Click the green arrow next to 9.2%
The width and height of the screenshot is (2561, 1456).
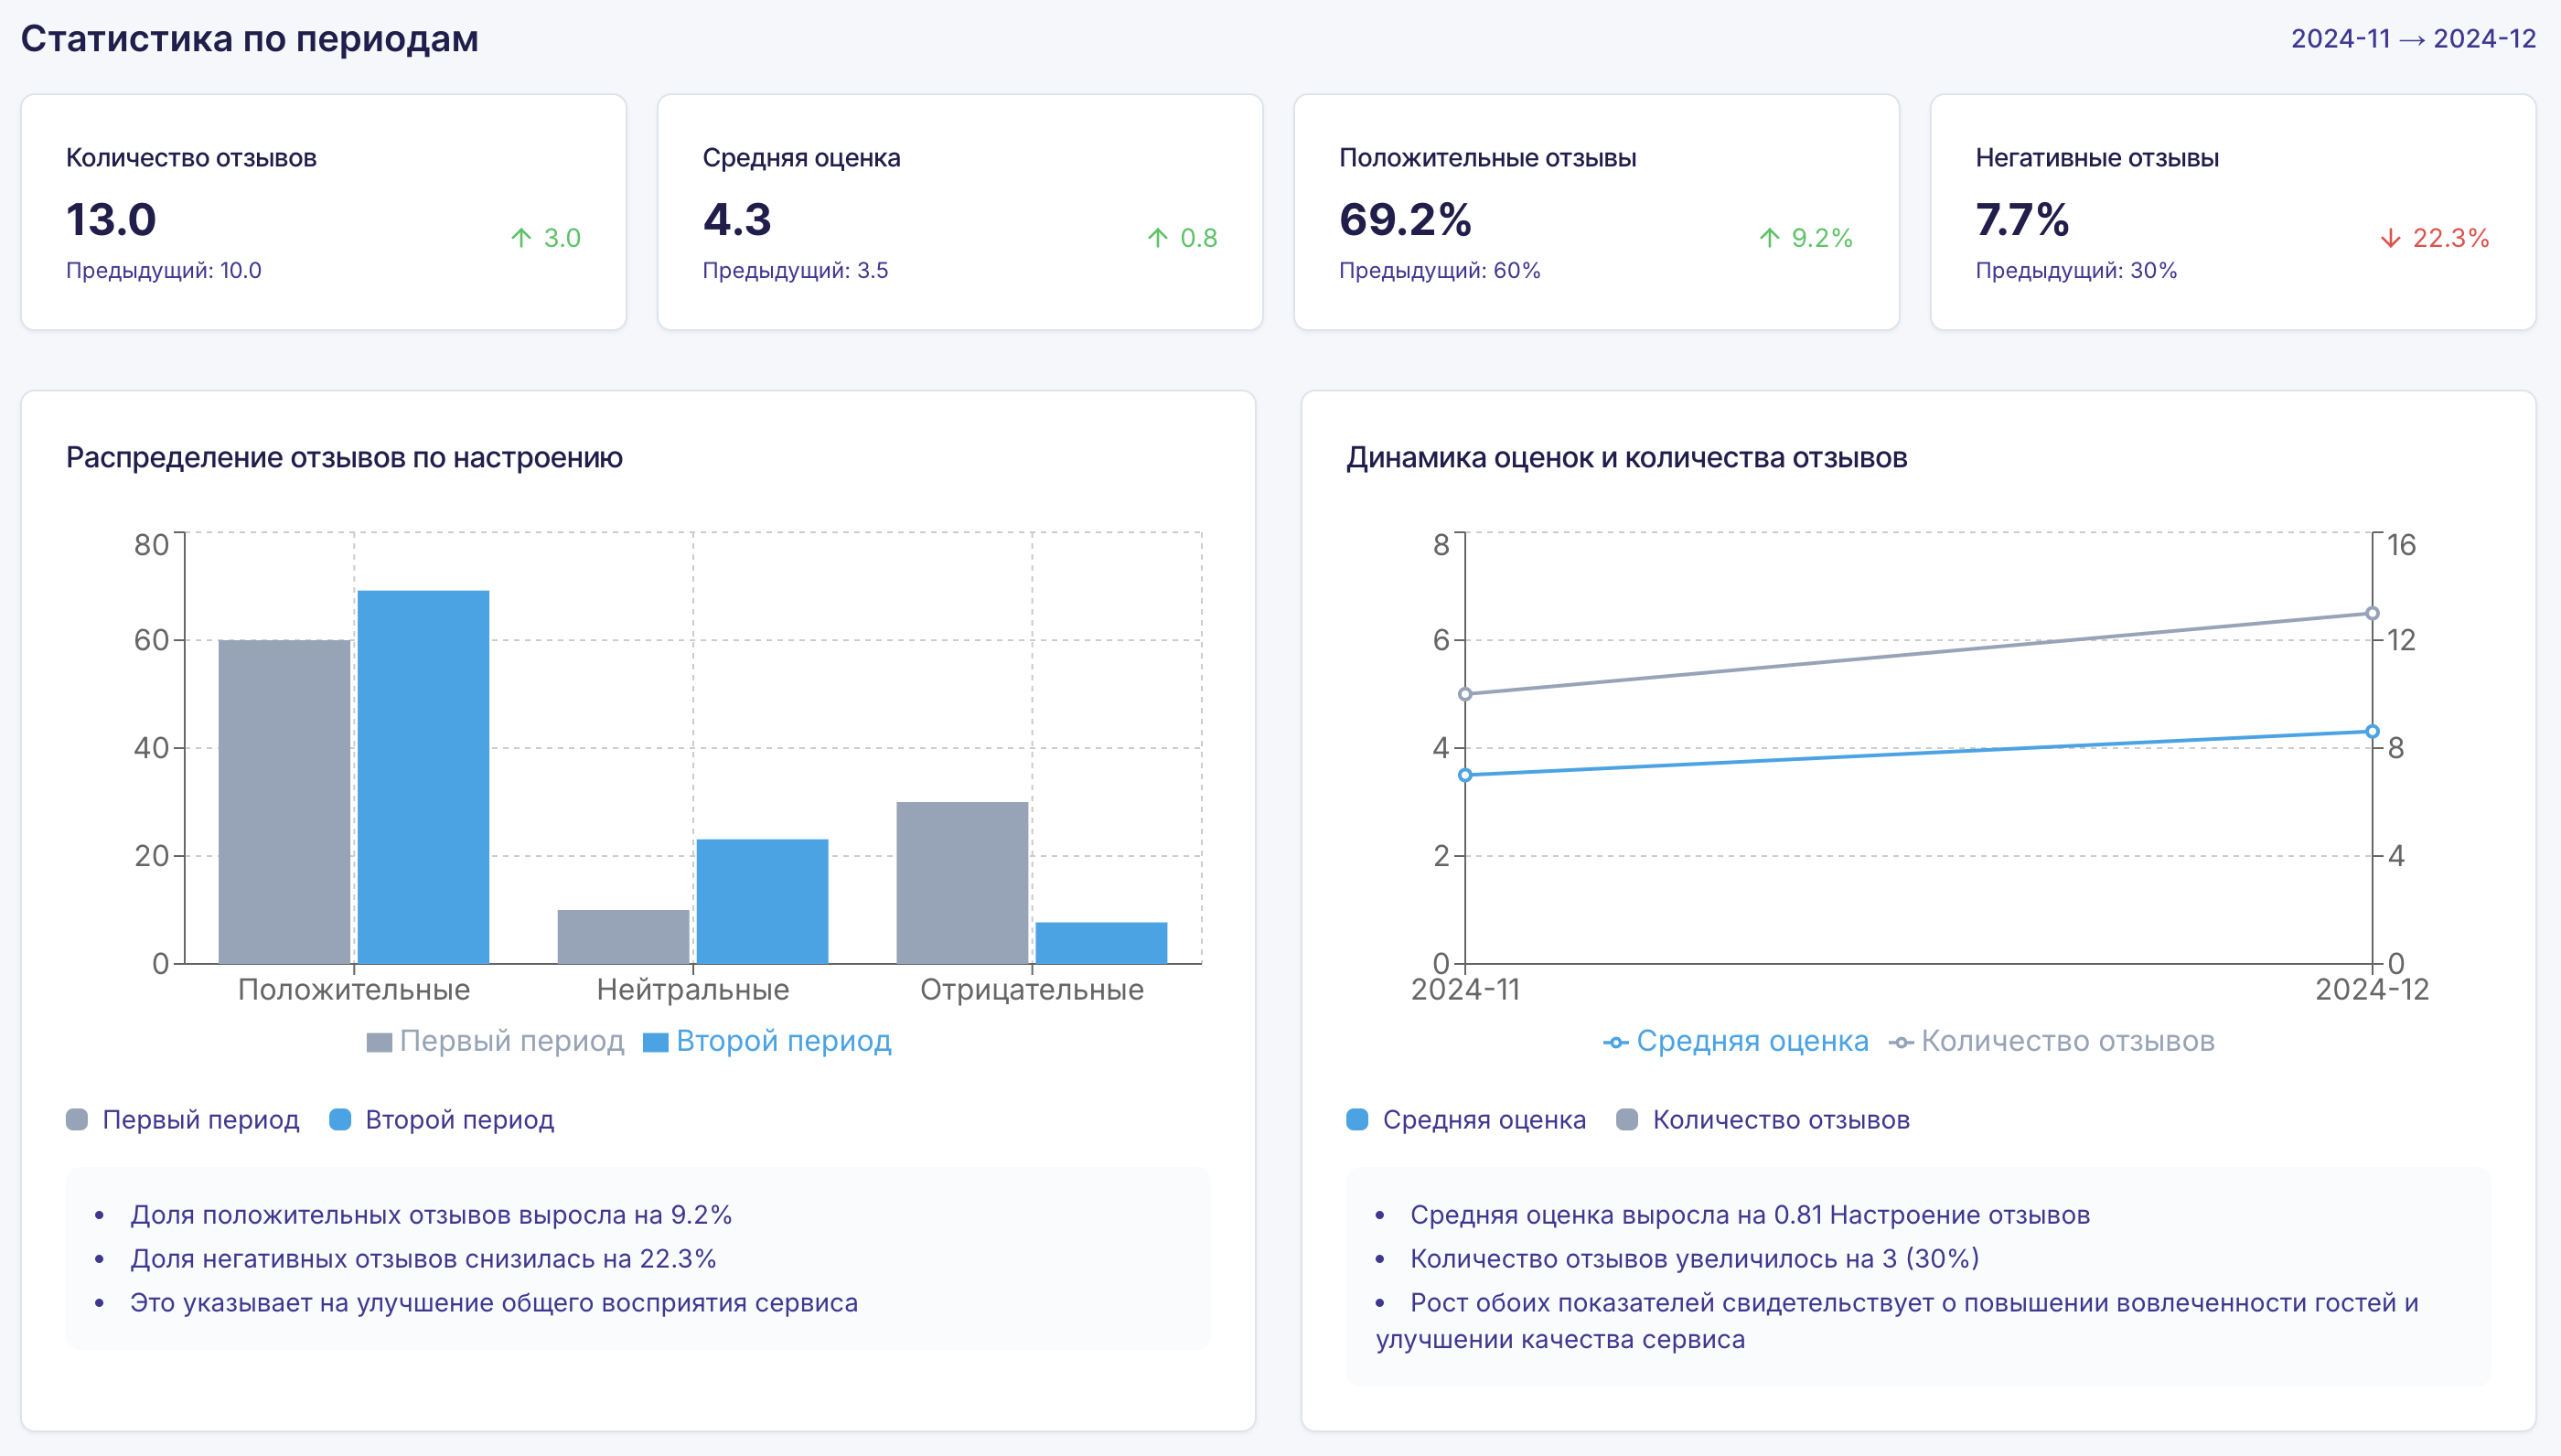1769,238
